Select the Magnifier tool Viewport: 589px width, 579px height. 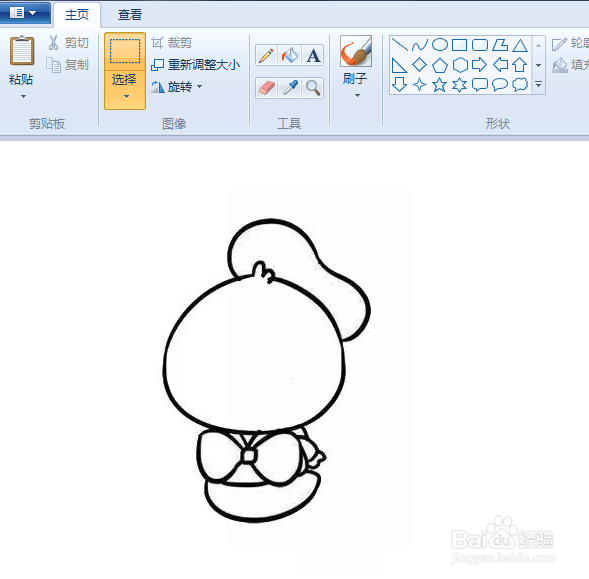click(313, 88)
